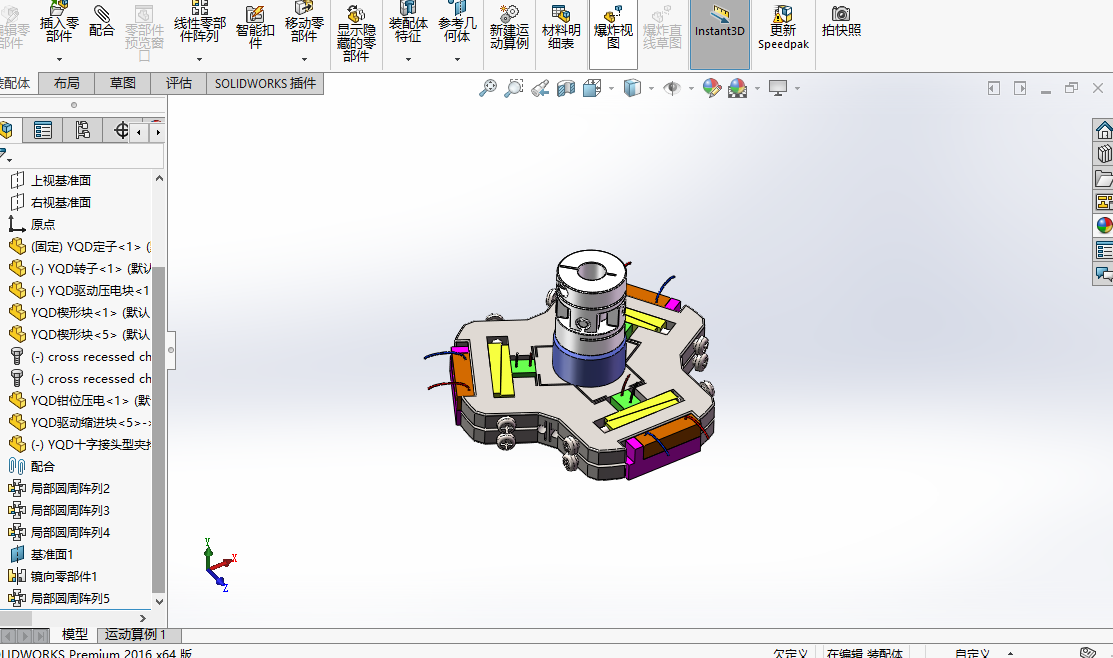The height and width of the screenshot is (658, 1113).
Task: Click Show Hidden Components (显示隐藏的零部件)
Action: click(x=356, y=34)
